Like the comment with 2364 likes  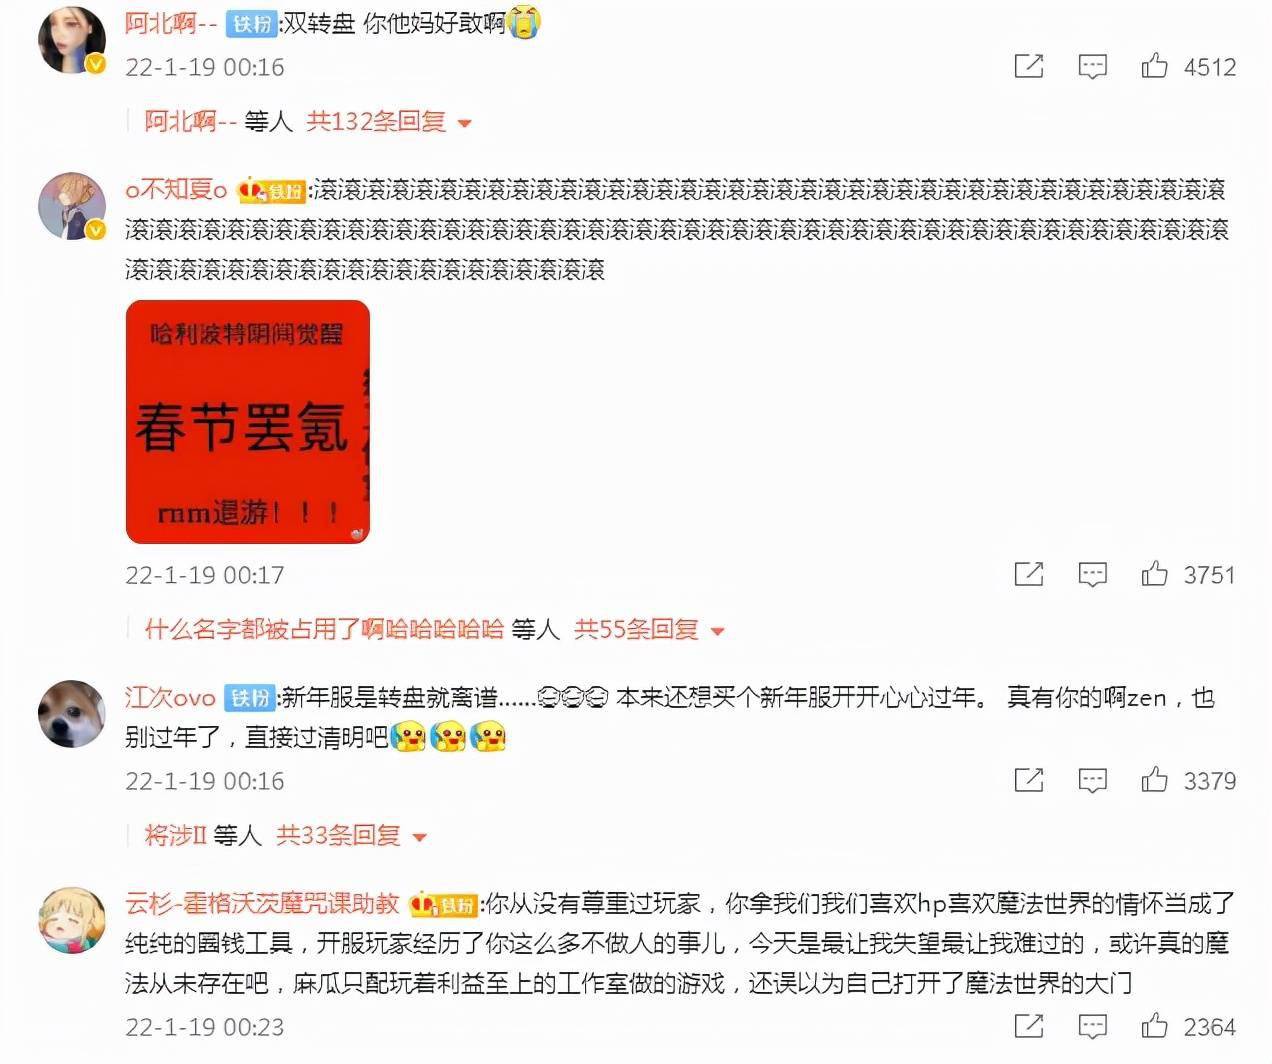tap(1154, 1026)
